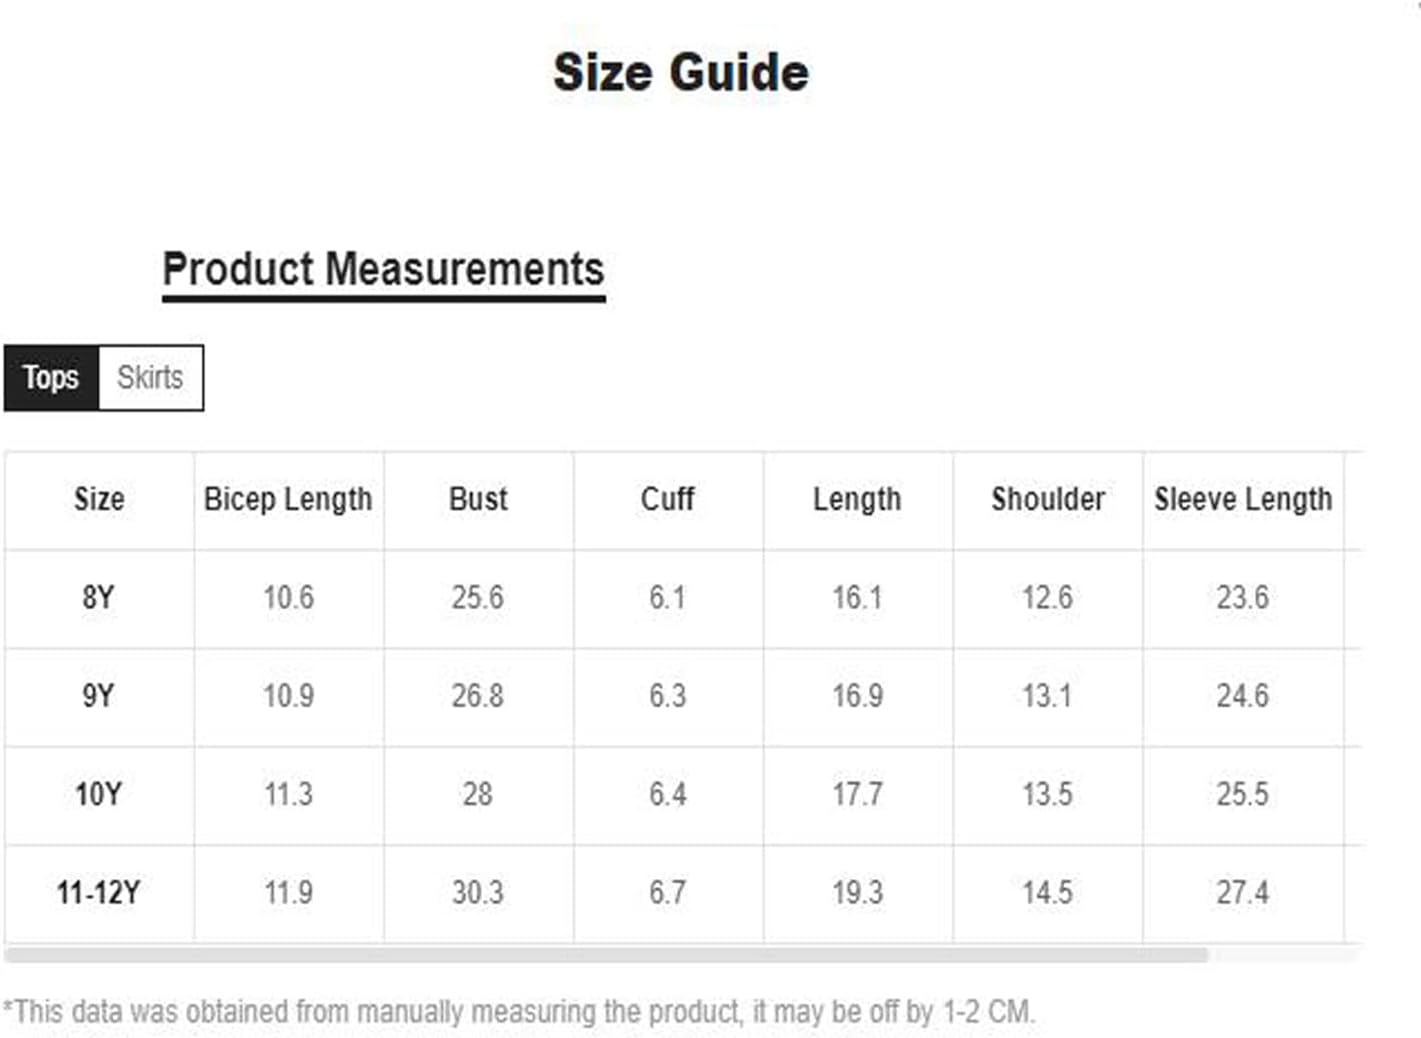1421x1038 pixels.
Task: Click the Bust column header
Action: (478, 499)
